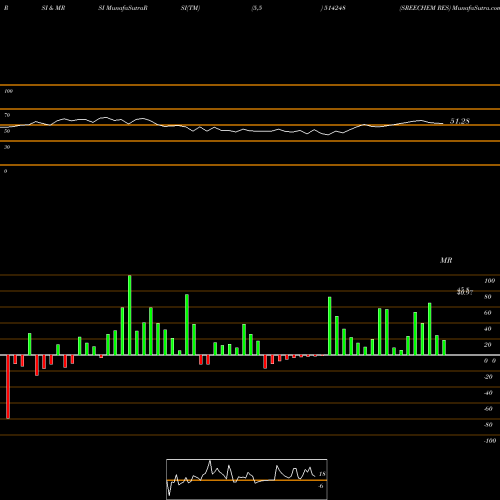Click the 'MR' title above the histogram

[446, 260]
